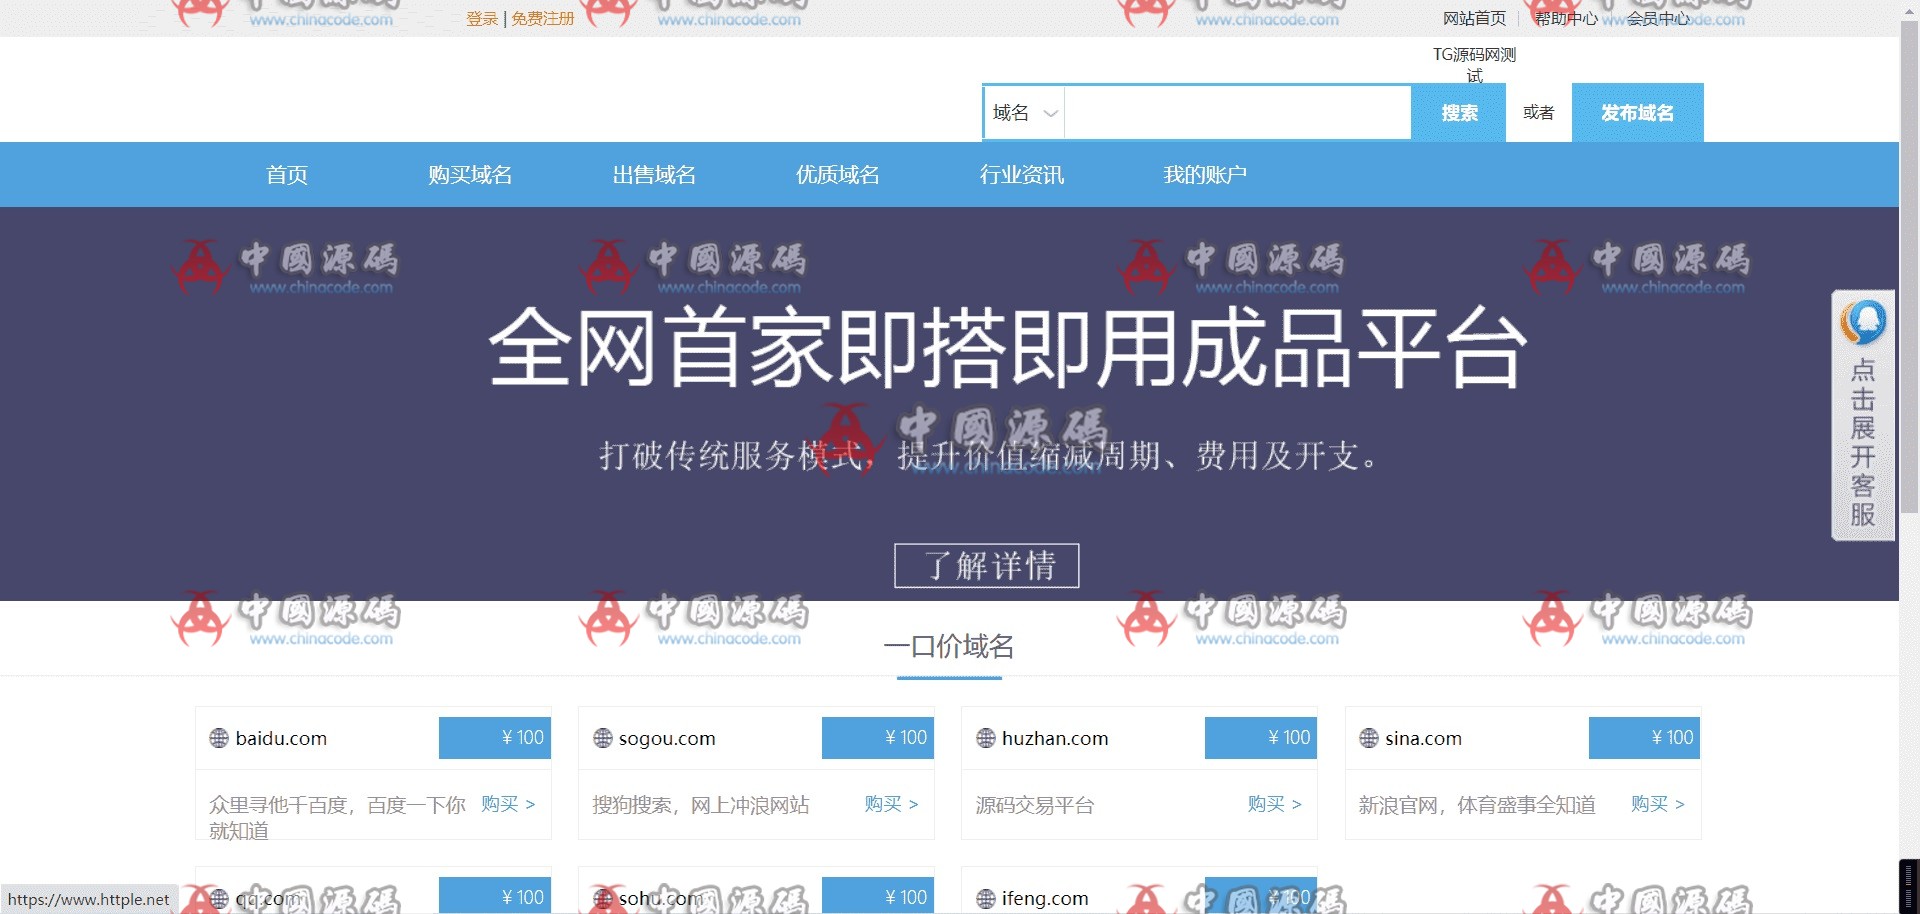Click 购买 > for sina.com
The height and width of the screenshot is (914, 1920).
click(1657, 804)
